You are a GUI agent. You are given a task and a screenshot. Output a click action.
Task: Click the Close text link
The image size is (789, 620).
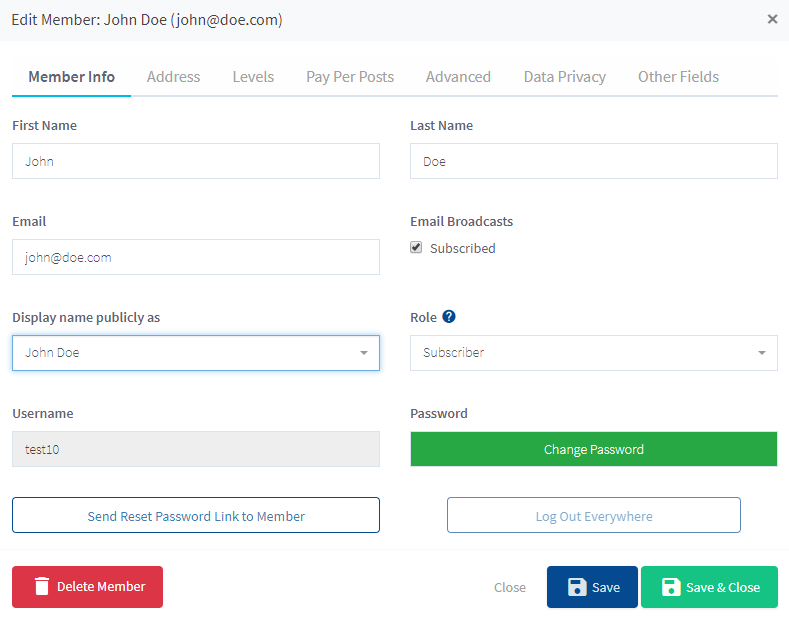pos(510,587)
